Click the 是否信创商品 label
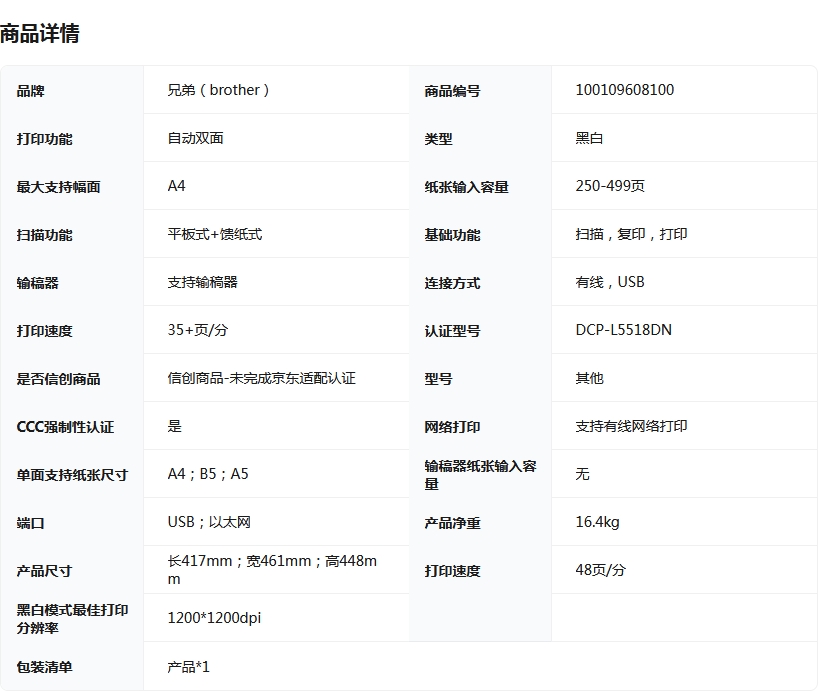The height and width of the screenshot is (692, 819). [x=58, y=379]
